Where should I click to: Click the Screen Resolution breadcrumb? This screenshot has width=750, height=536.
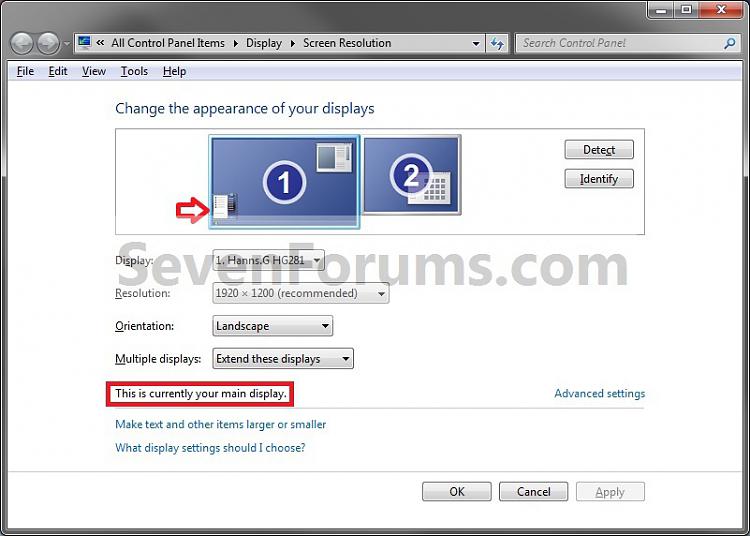pos(347,43)
